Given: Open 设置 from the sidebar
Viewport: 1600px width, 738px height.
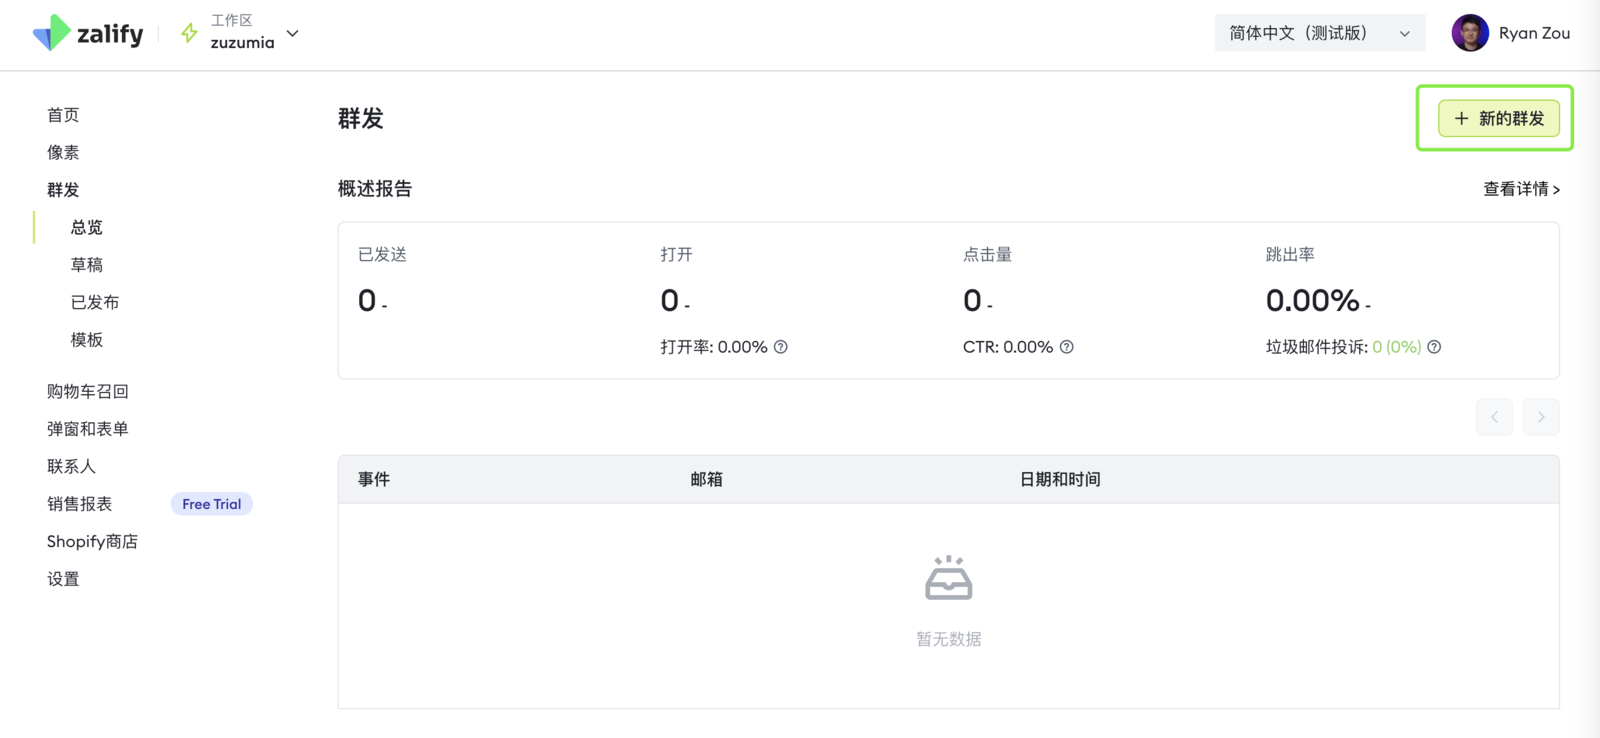Looking at the screenshot, I should (x=63, y=579).
